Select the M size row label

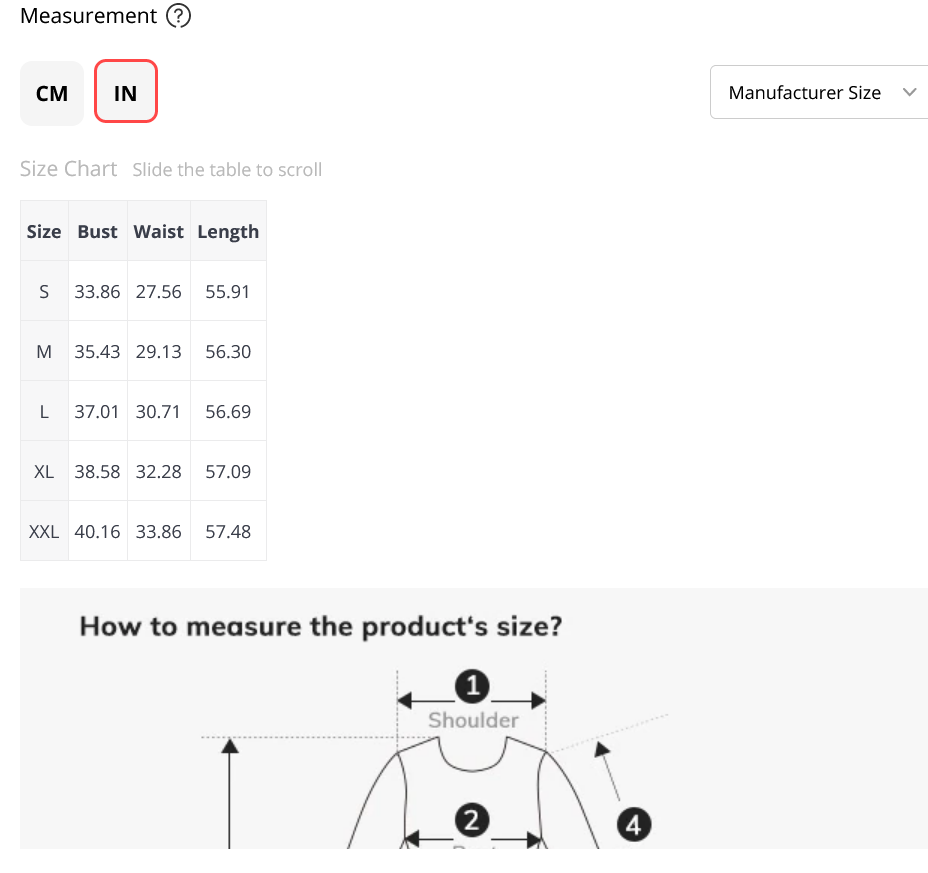tap(44, 352)
